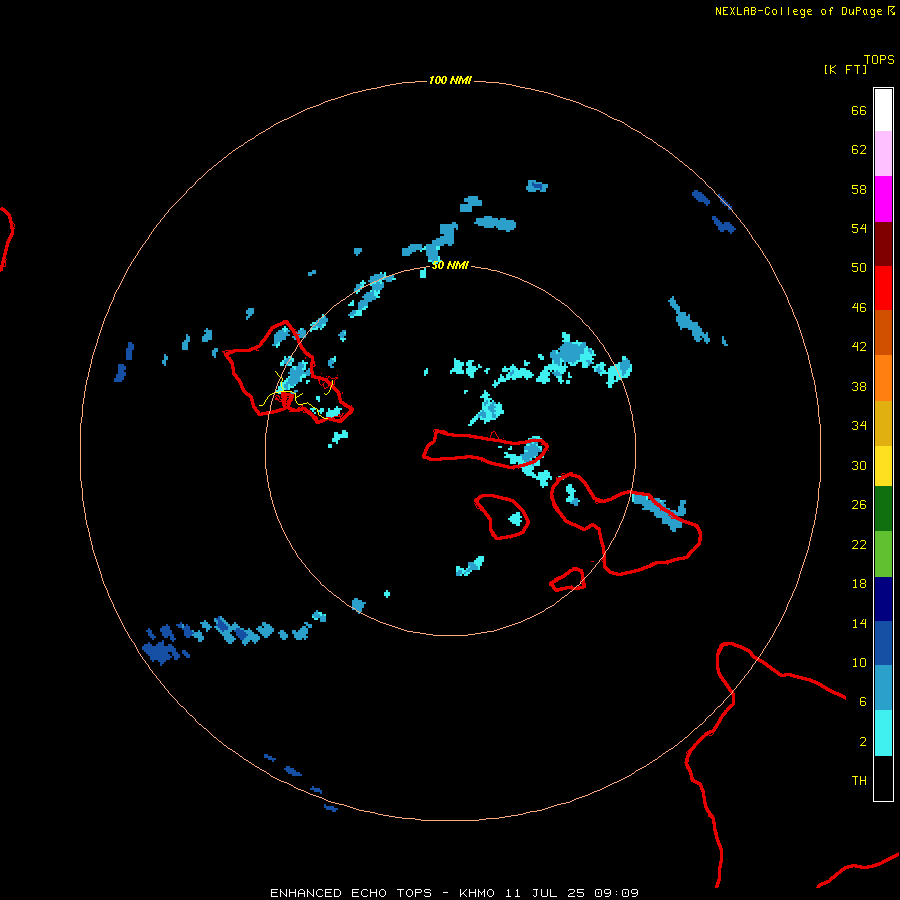Click the light pink legend swatch
Image resolution: width=900 pixels, height=900 pixels.
coord(883,153)
